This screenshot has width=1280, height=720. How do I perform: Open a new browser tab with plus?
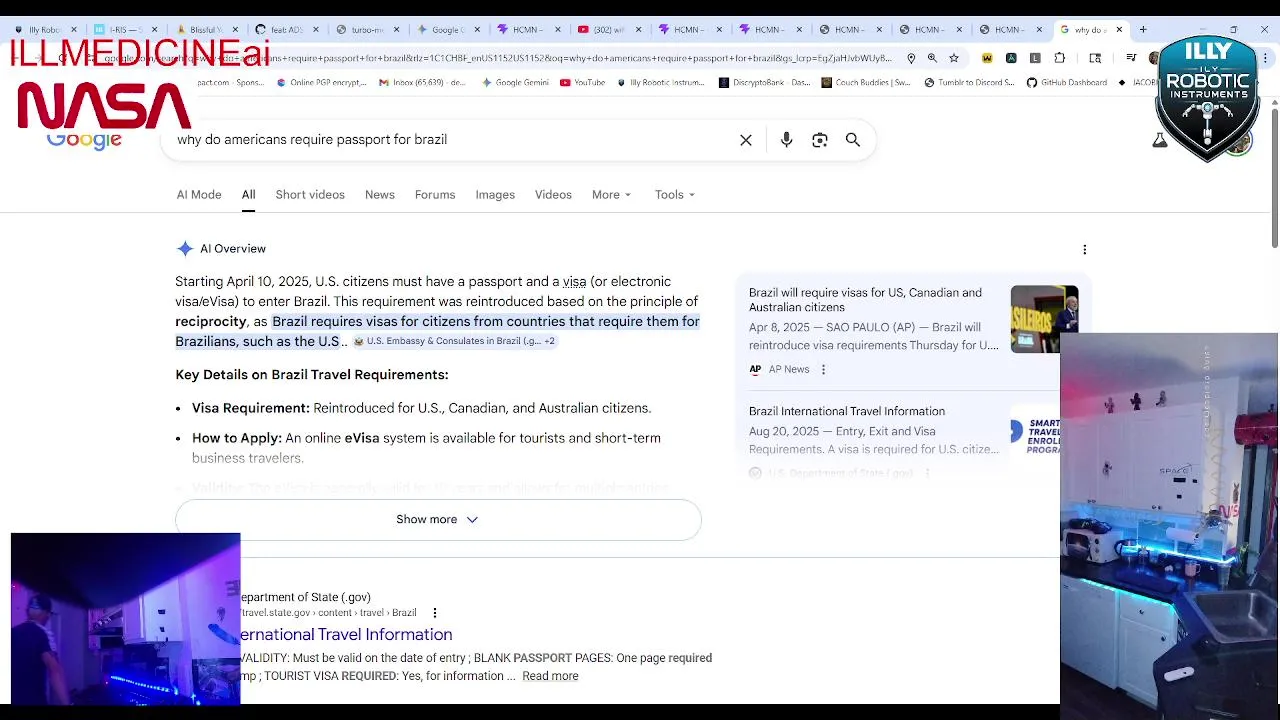(1143, 29)
